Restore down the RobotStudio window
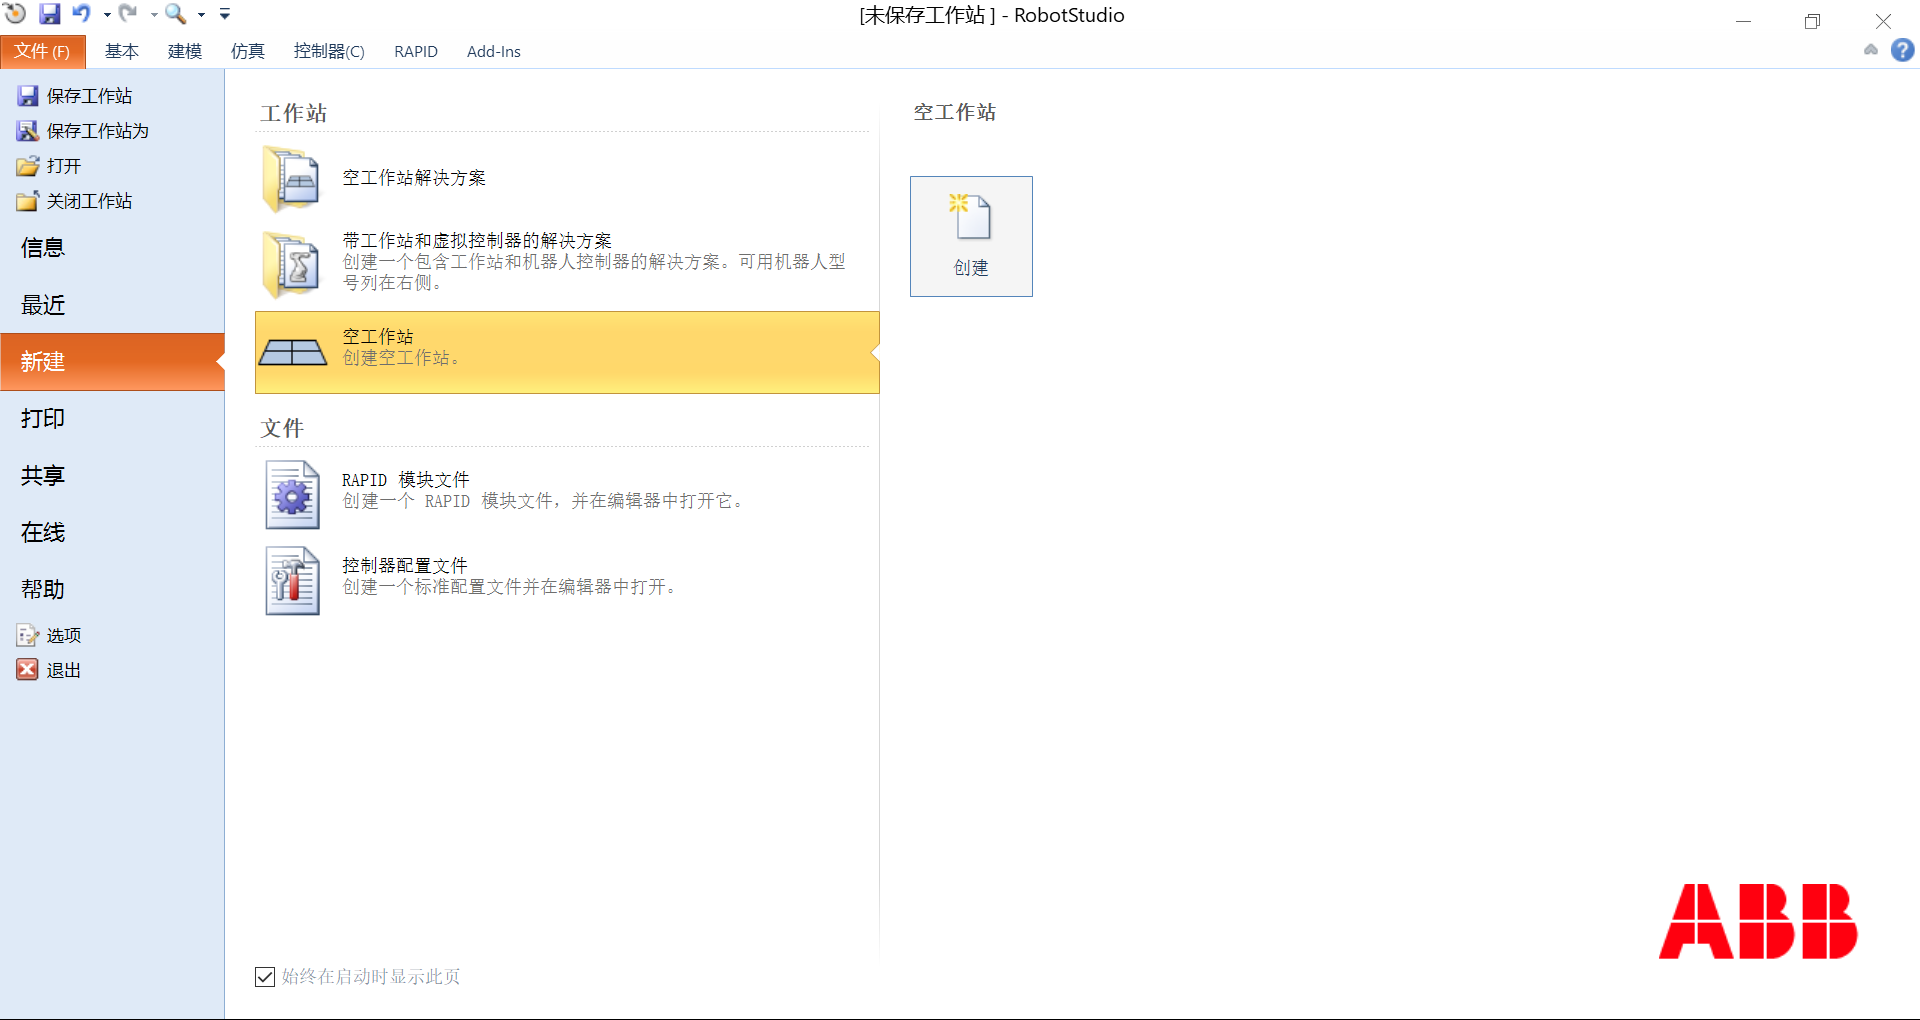This screenshot has height=1020, width=1920. click(x=1813, y=20)
